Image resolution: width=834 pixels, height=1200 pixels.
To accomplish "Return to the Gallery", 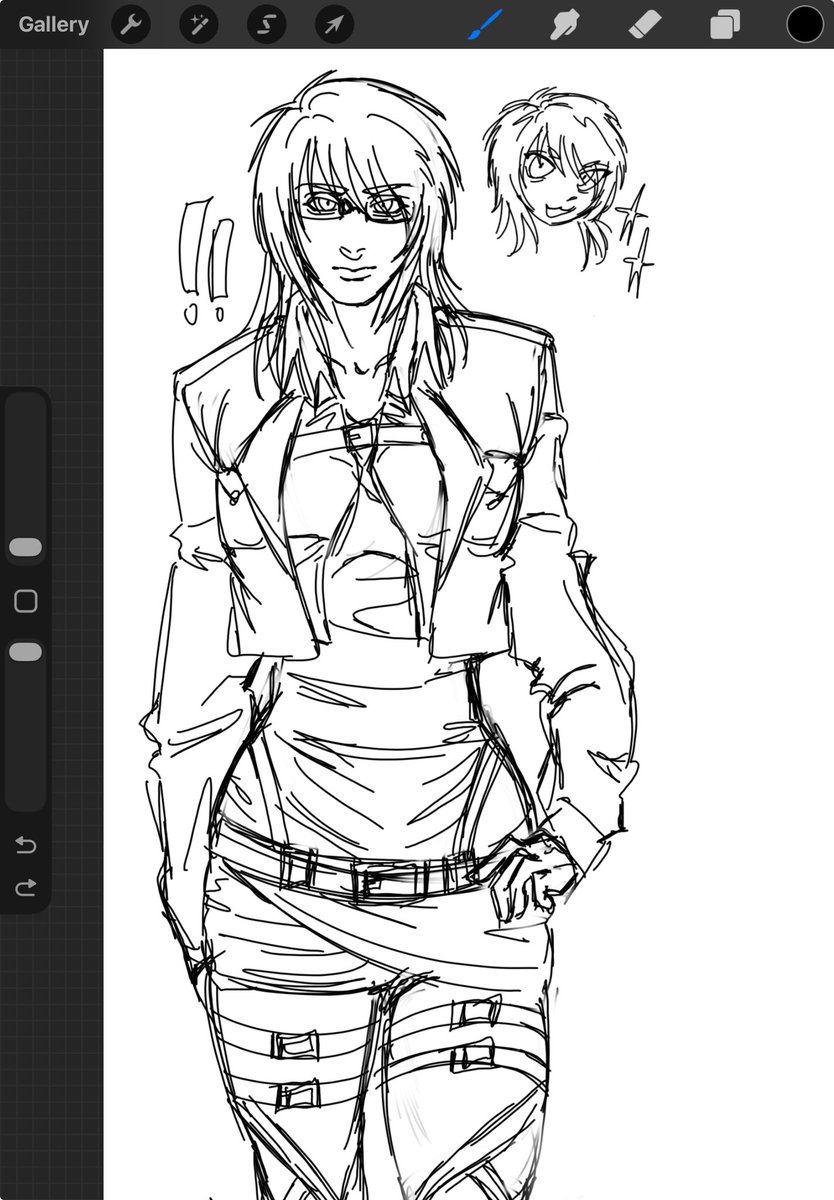I will point(53,24).
